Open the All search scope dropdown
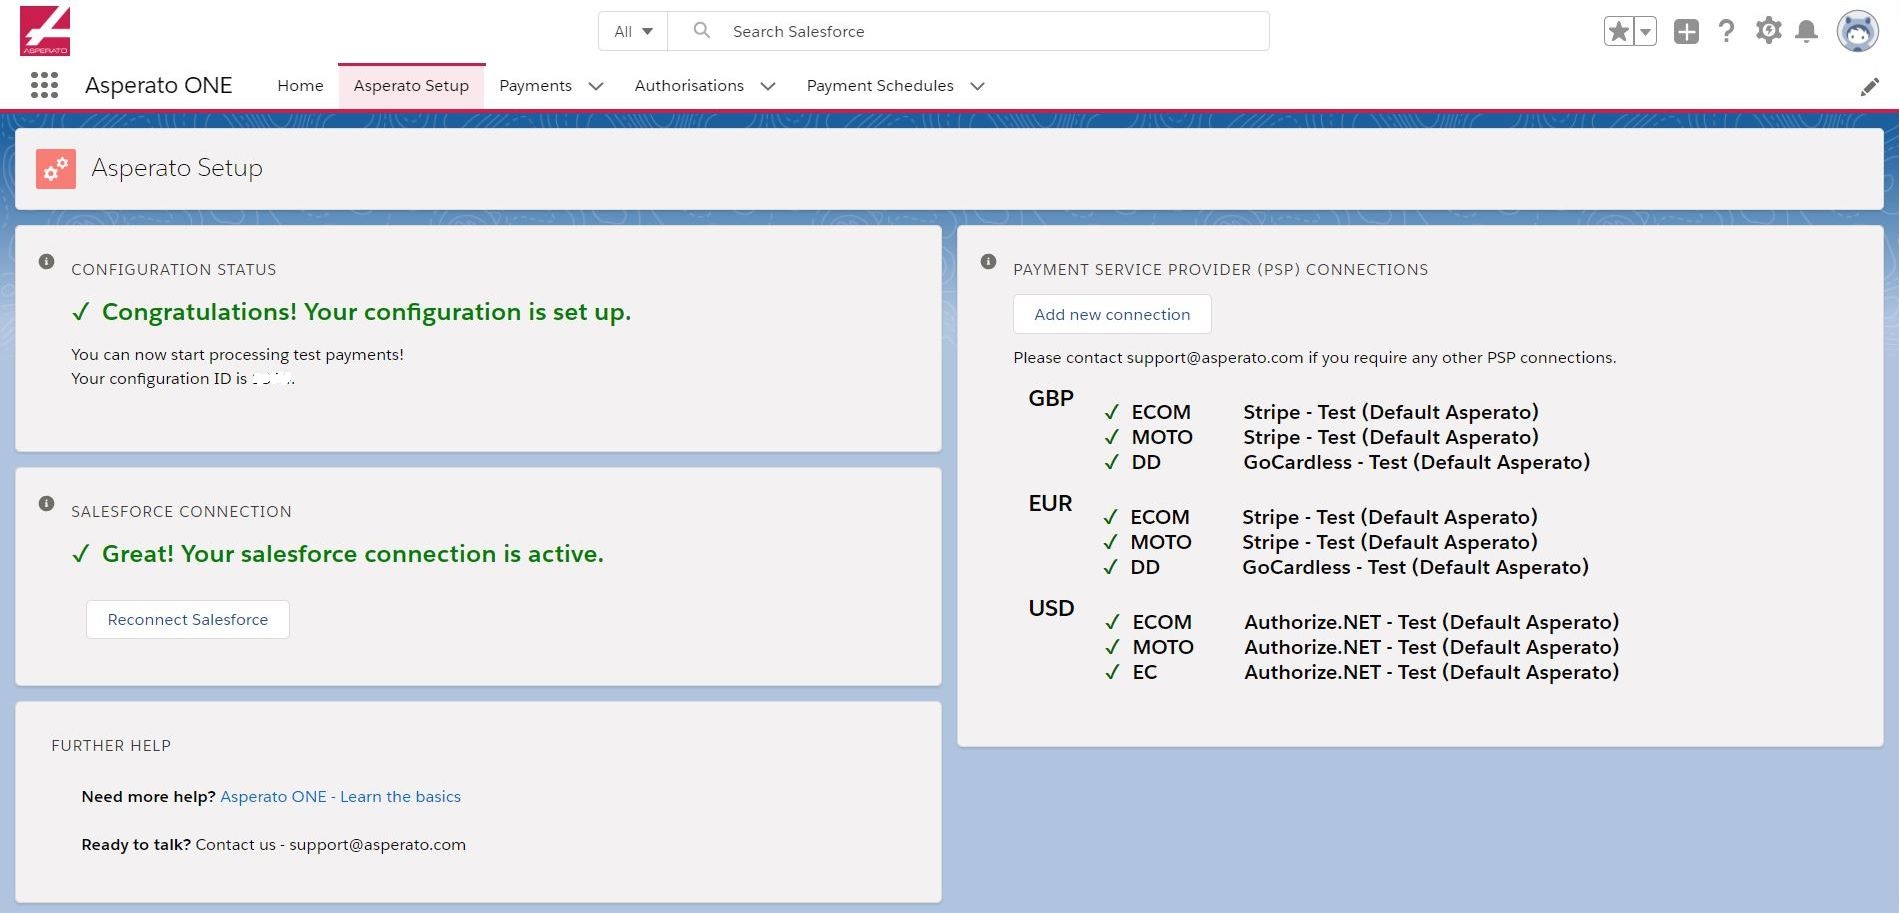This screenshot has width=1899, height=913. 633,31
